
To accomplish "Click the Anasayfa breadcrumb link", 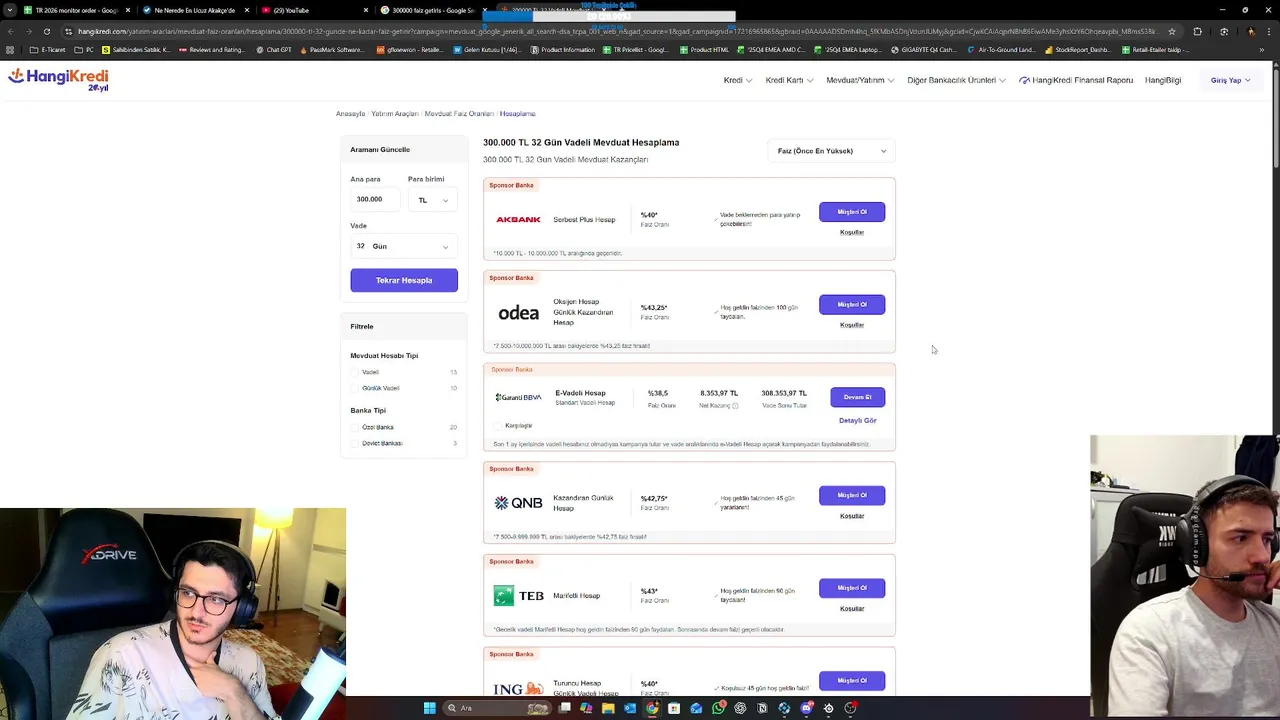I will (350, 114).
